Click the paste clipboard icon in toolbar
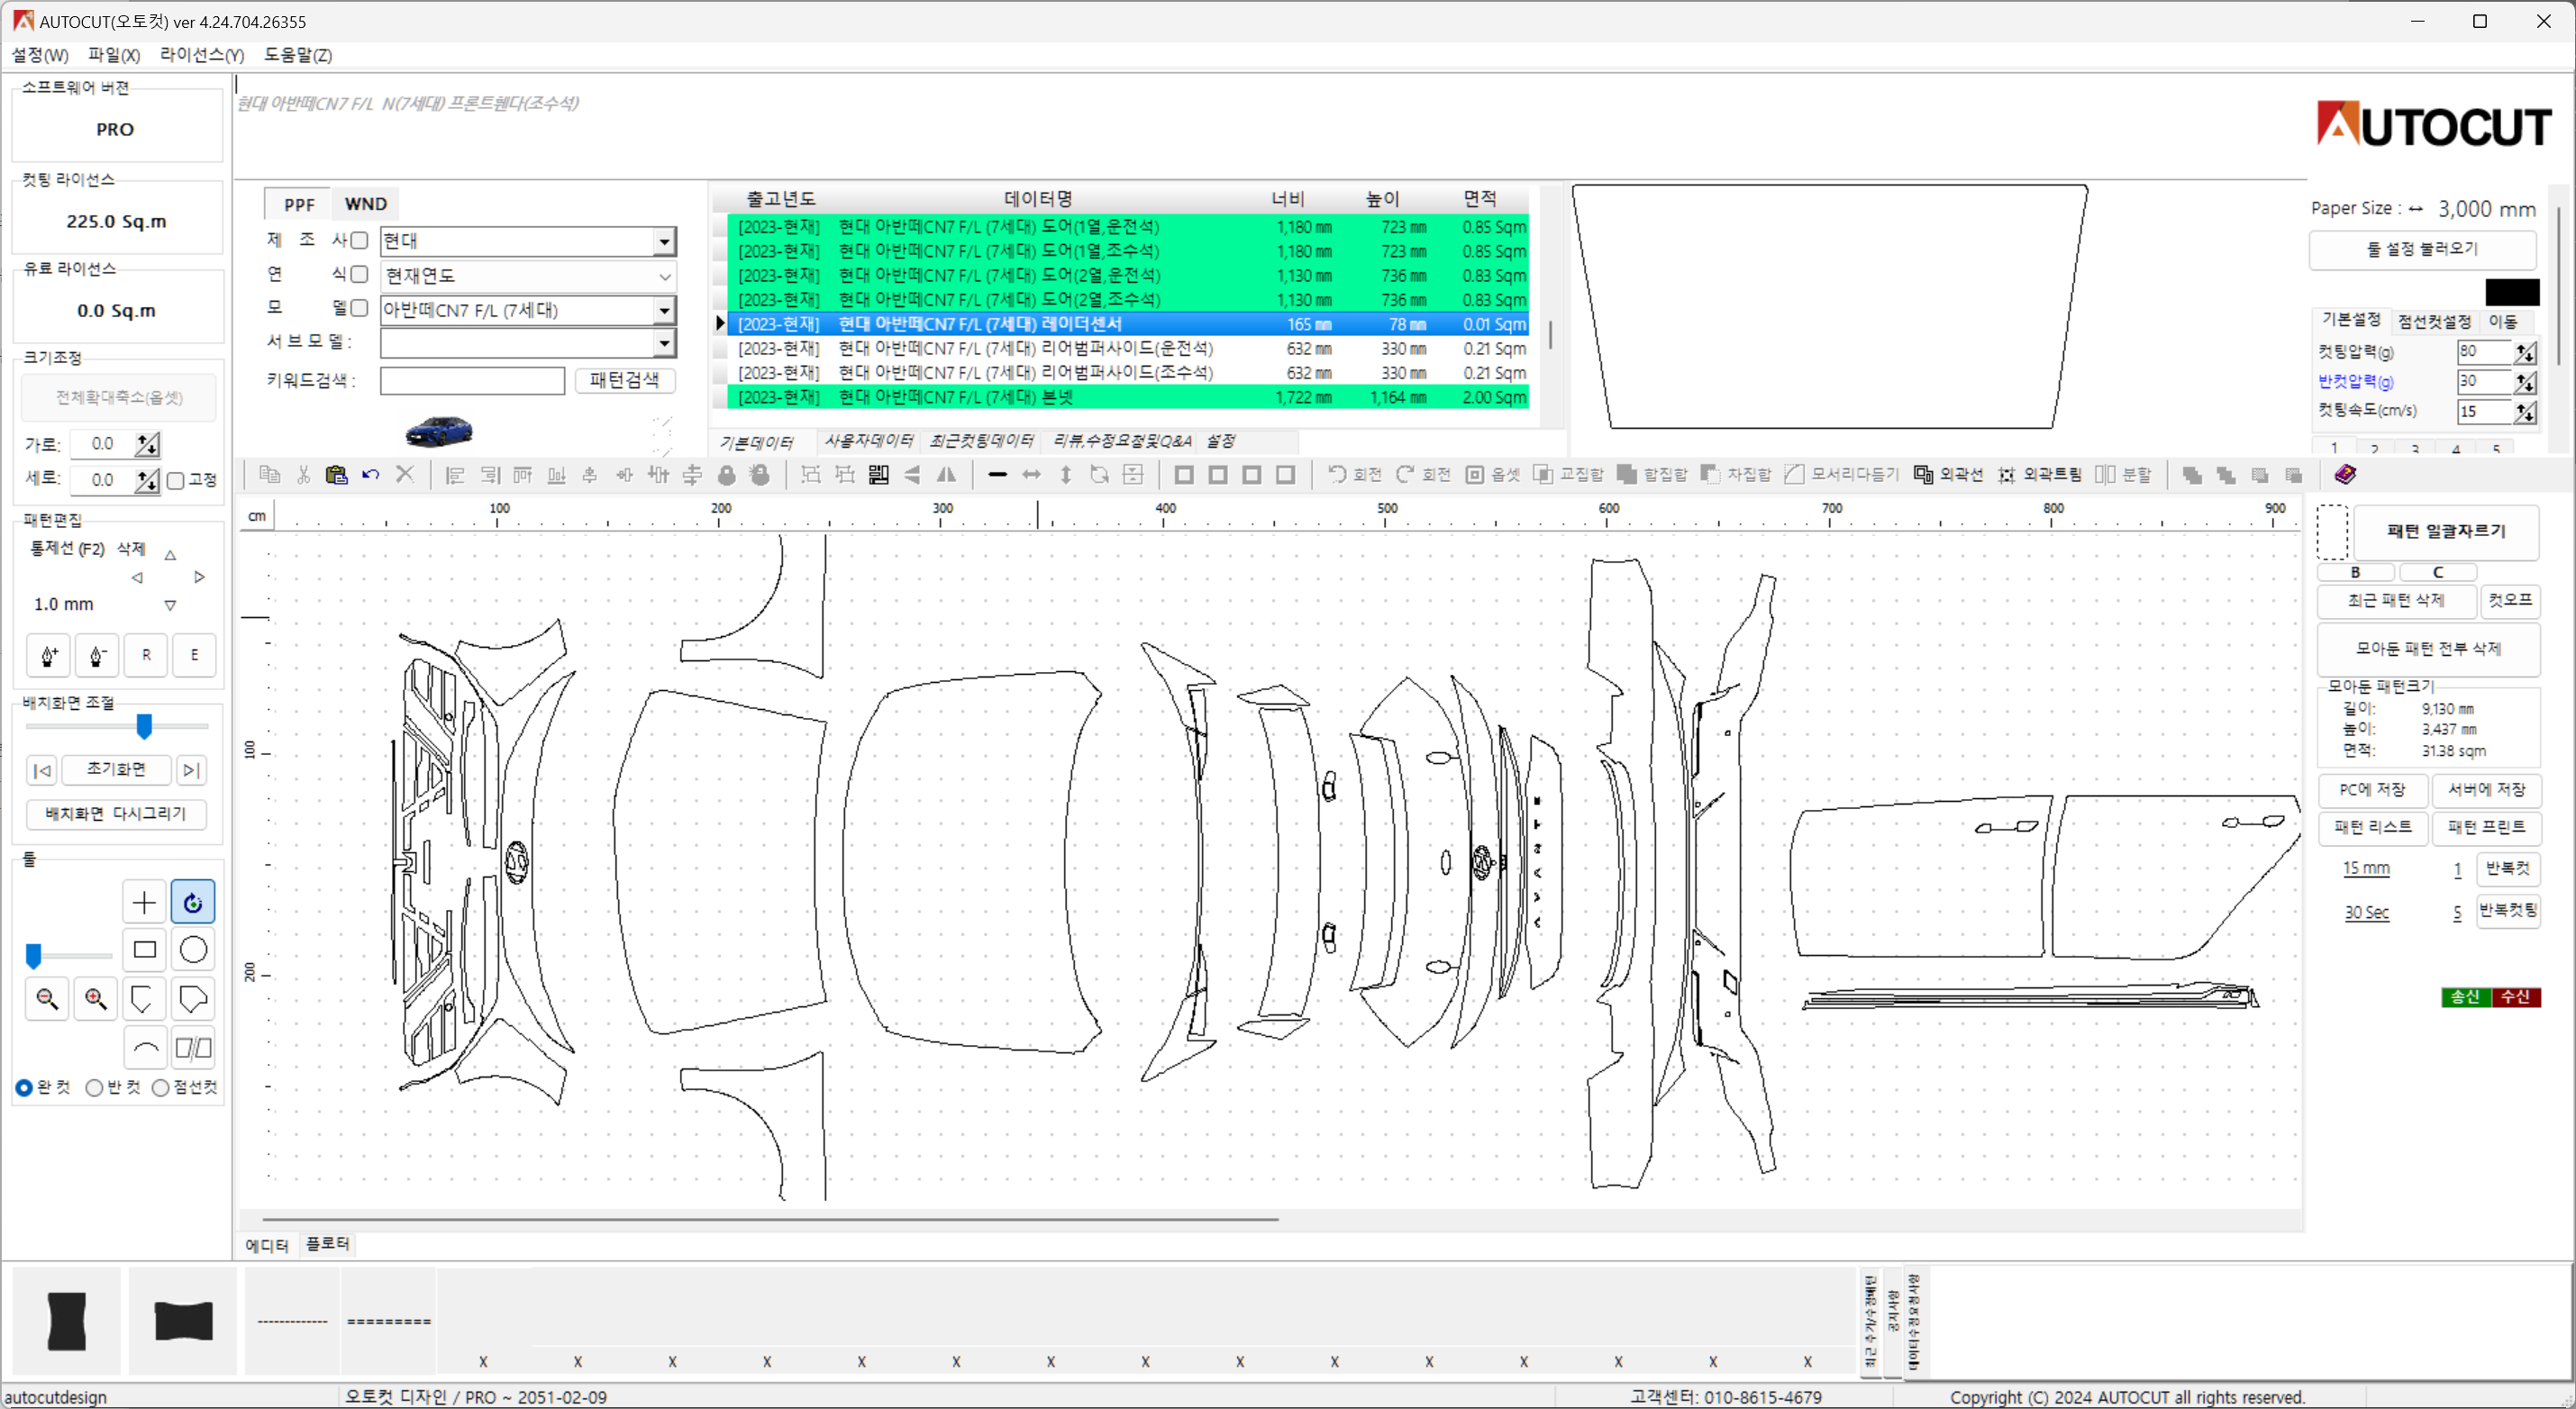Image resolution: width=2576 pixels, height=1409 pixels. point(336,475)
